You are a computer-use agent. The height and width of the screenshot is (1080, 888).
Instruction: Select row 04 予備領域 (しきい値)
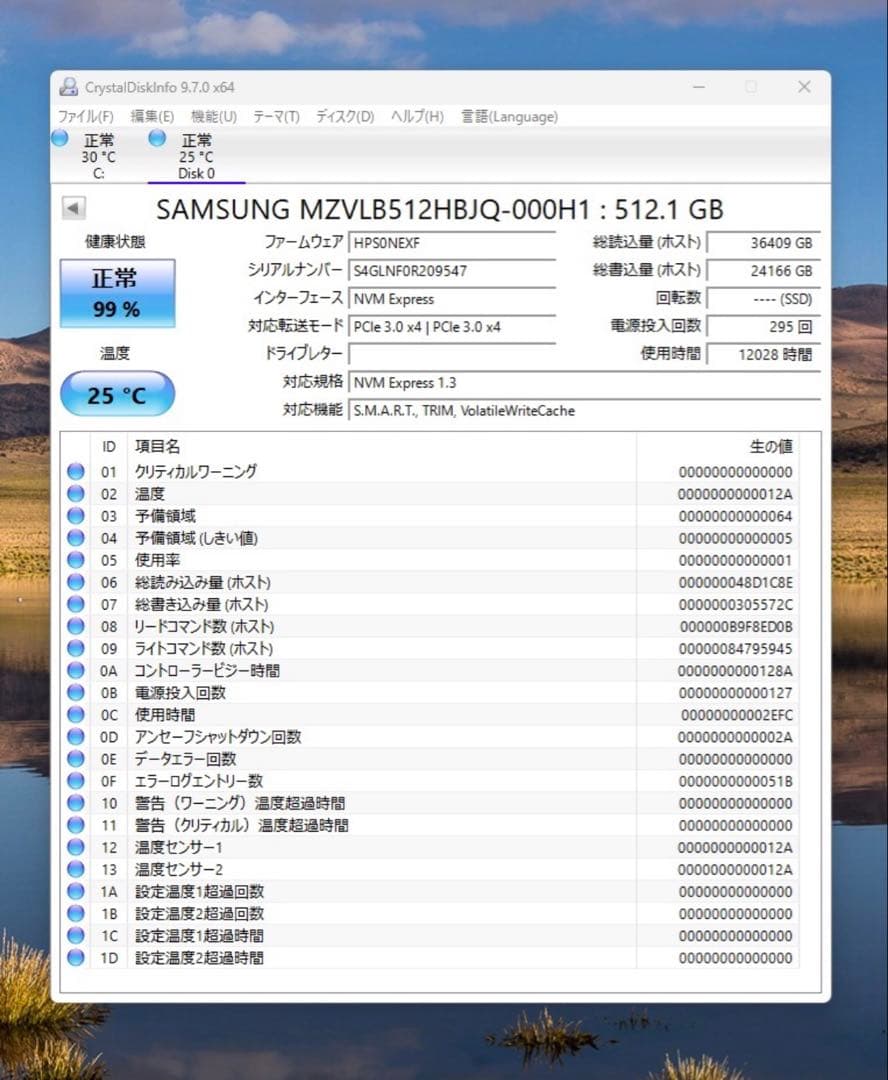[431, 538]
